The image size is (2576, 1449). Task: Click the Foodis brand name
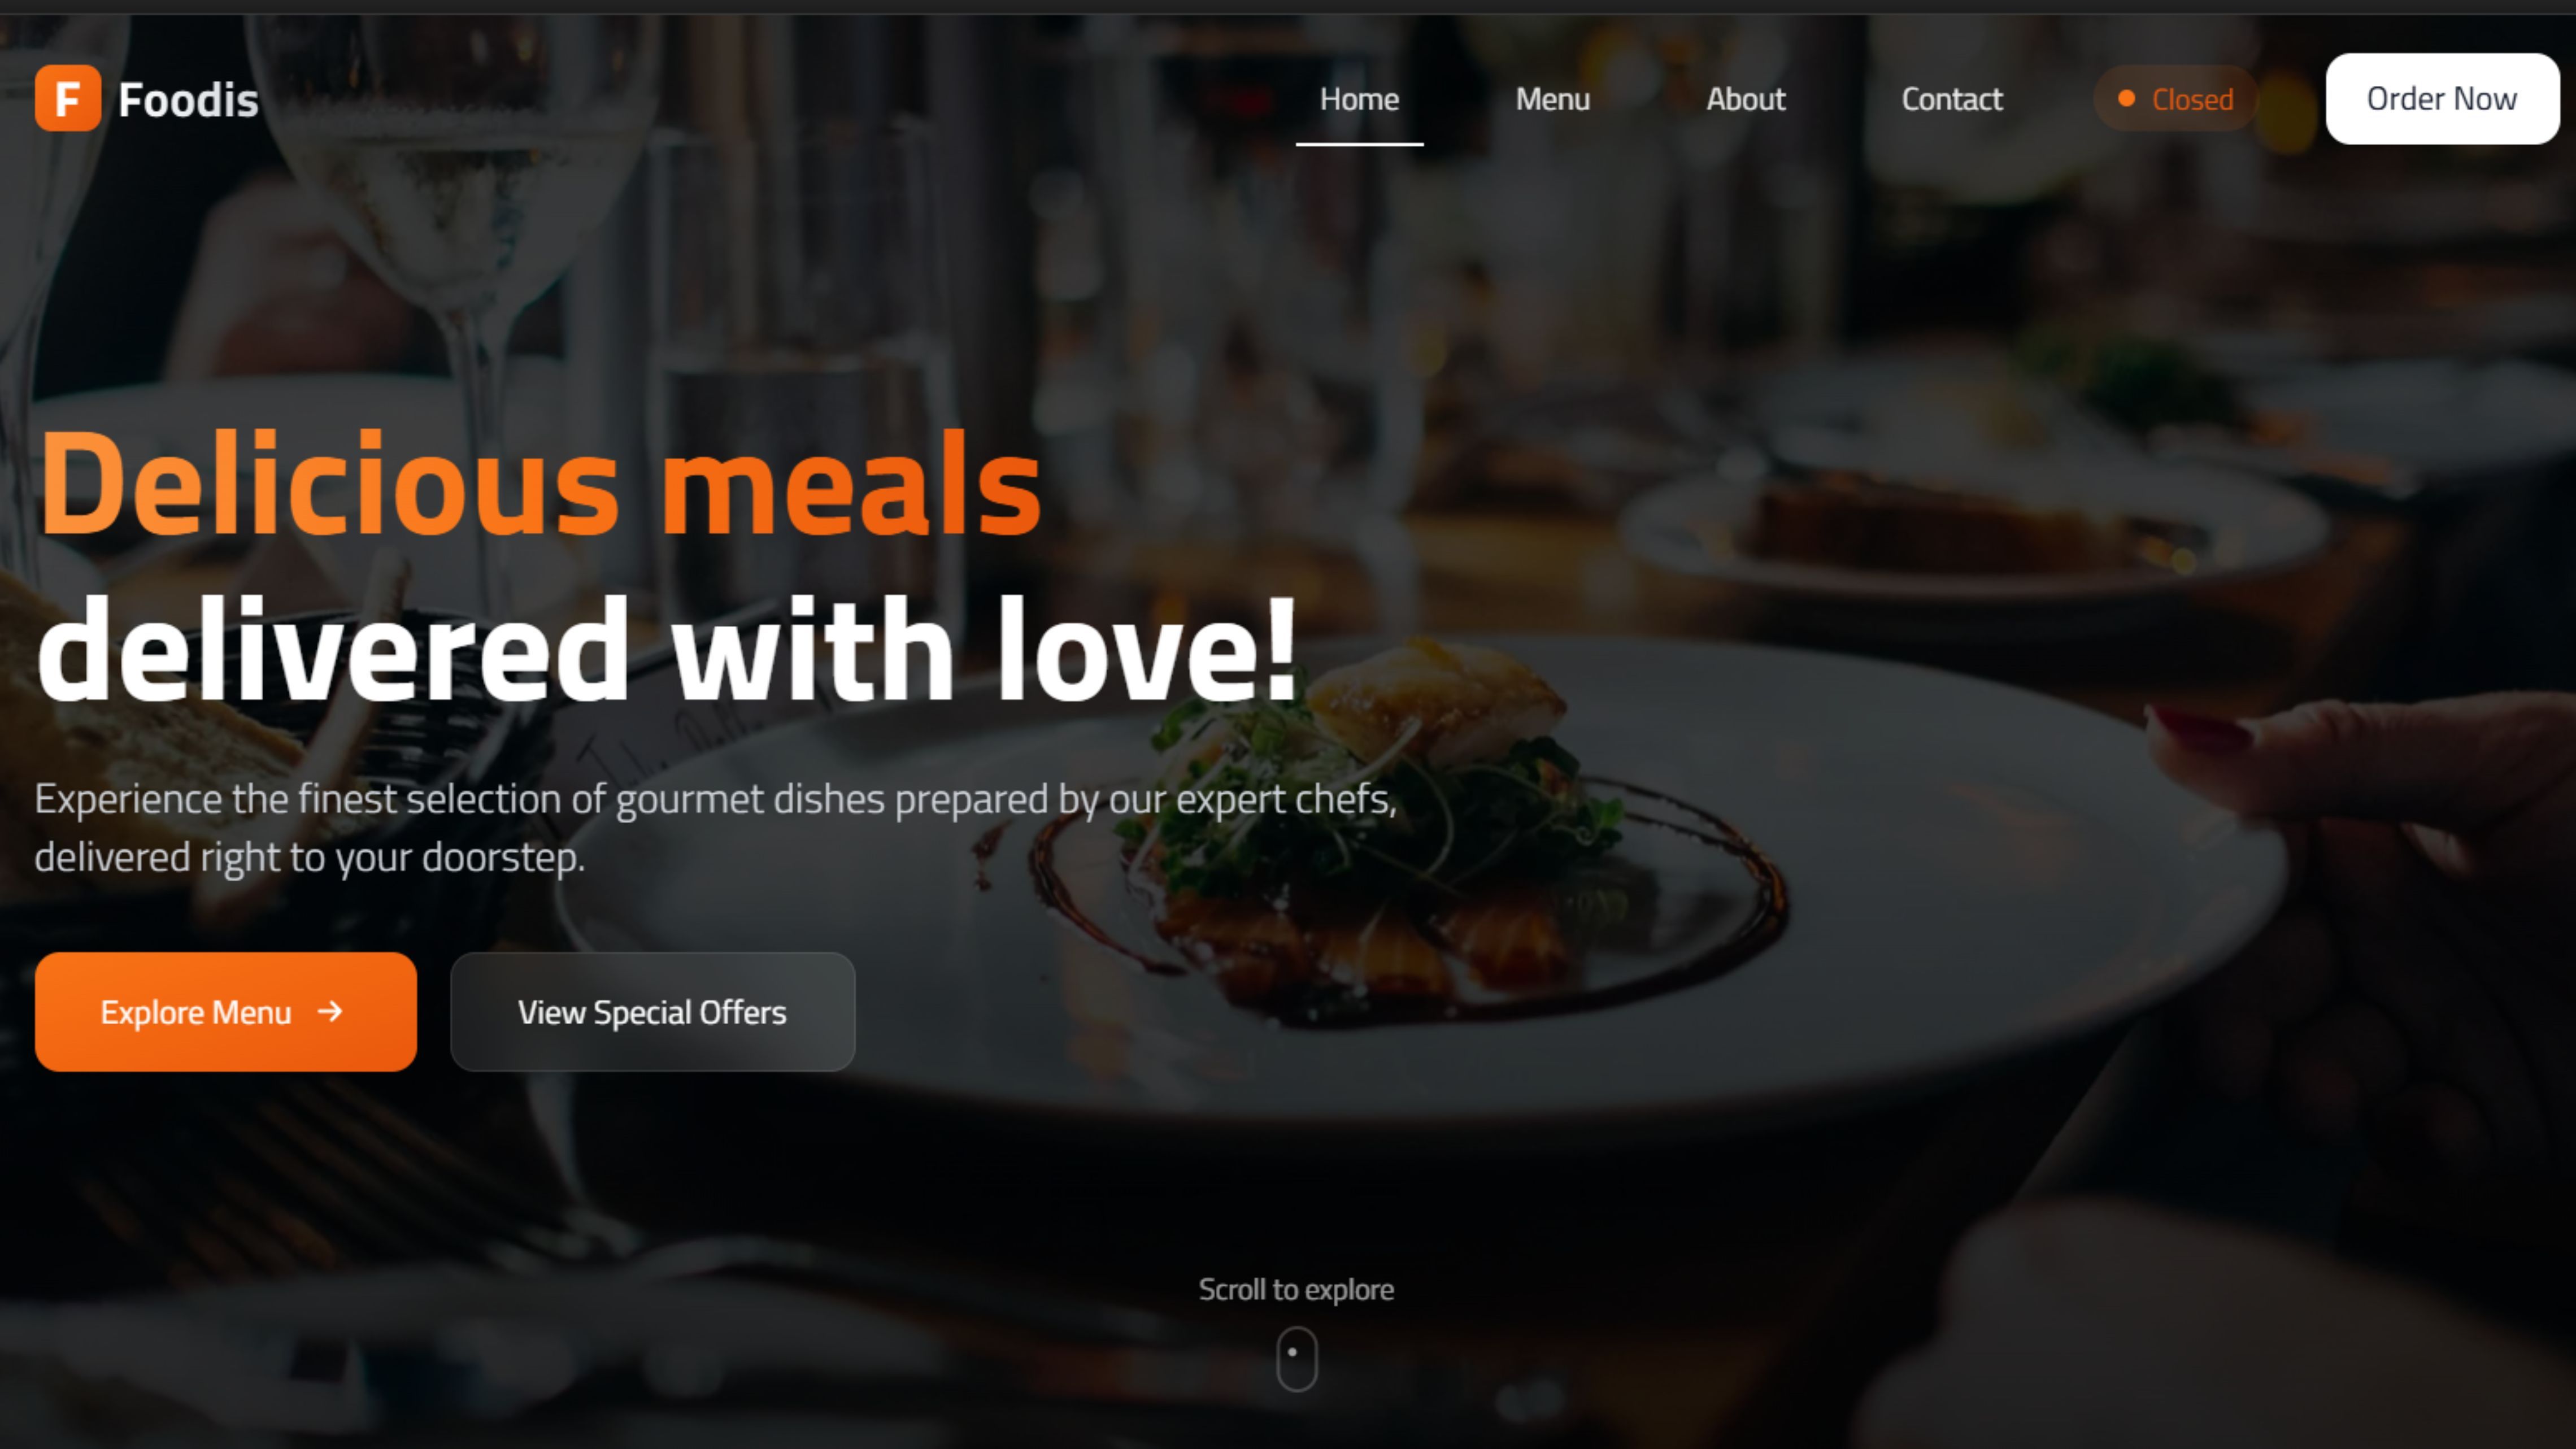coord(188,100)
